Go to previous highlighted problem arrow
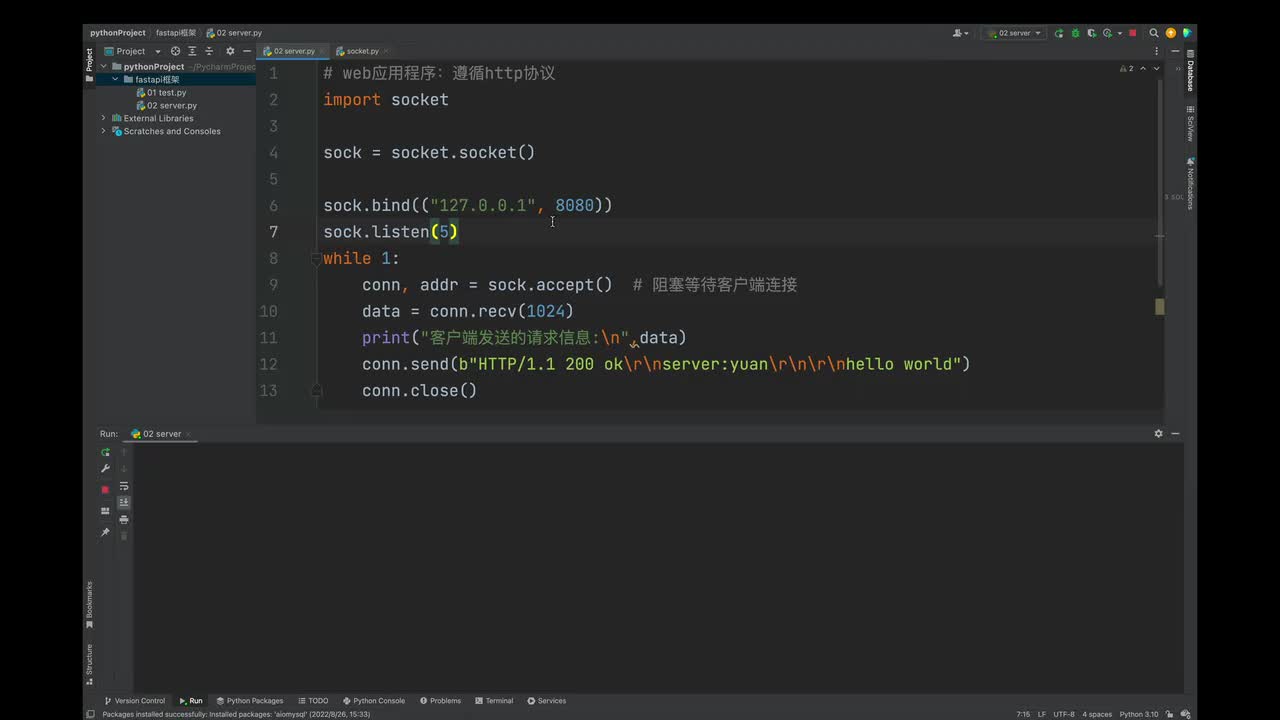 pos(1145,69)
